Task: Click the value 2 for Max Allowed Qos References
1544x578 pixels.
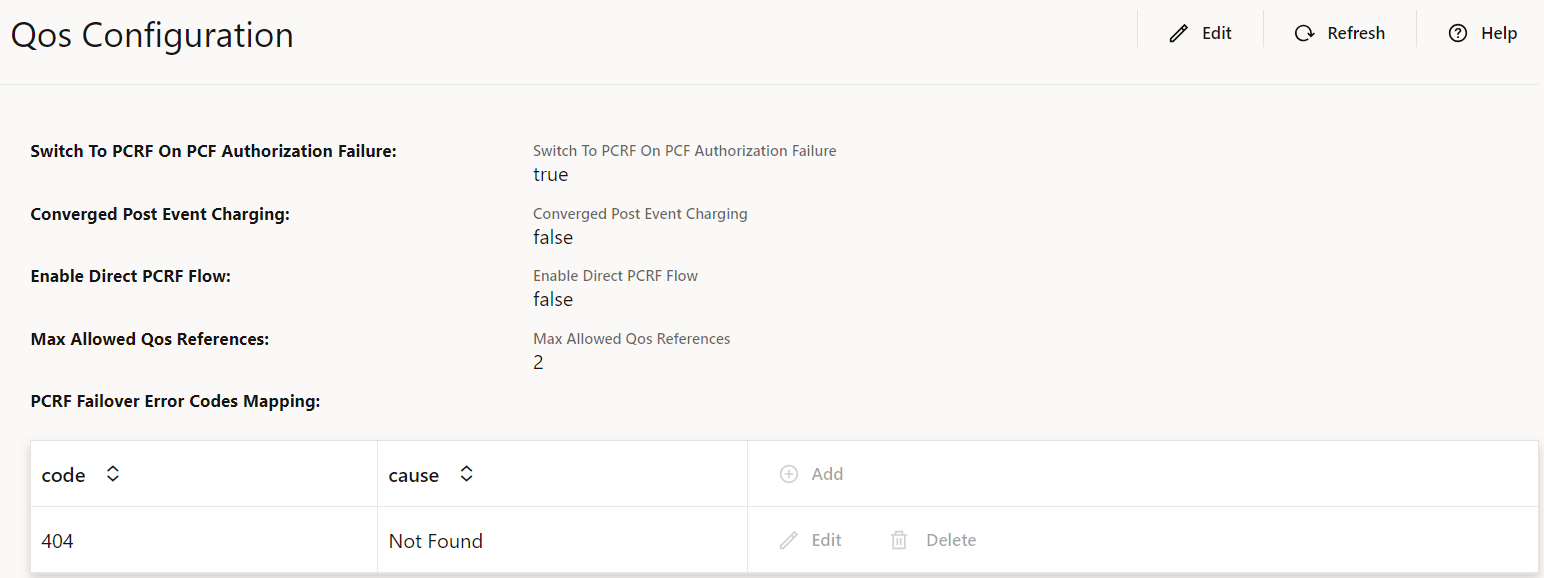Action: tap(538, 363)
